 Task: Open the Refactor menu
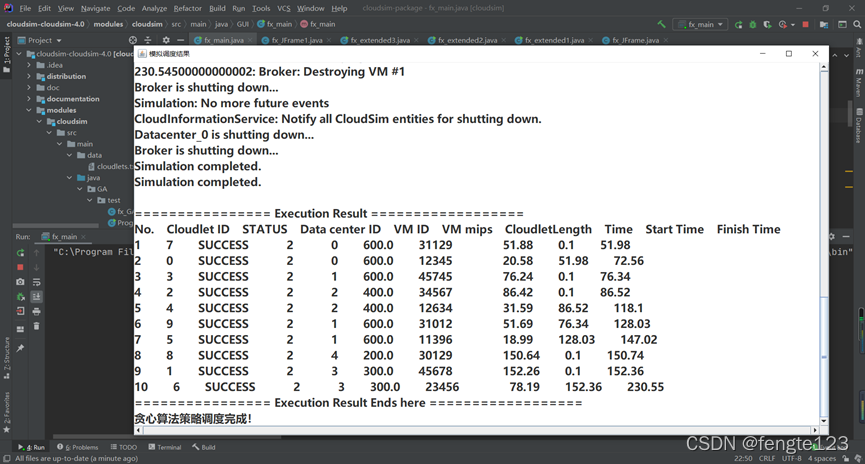[x=188, y=8]
